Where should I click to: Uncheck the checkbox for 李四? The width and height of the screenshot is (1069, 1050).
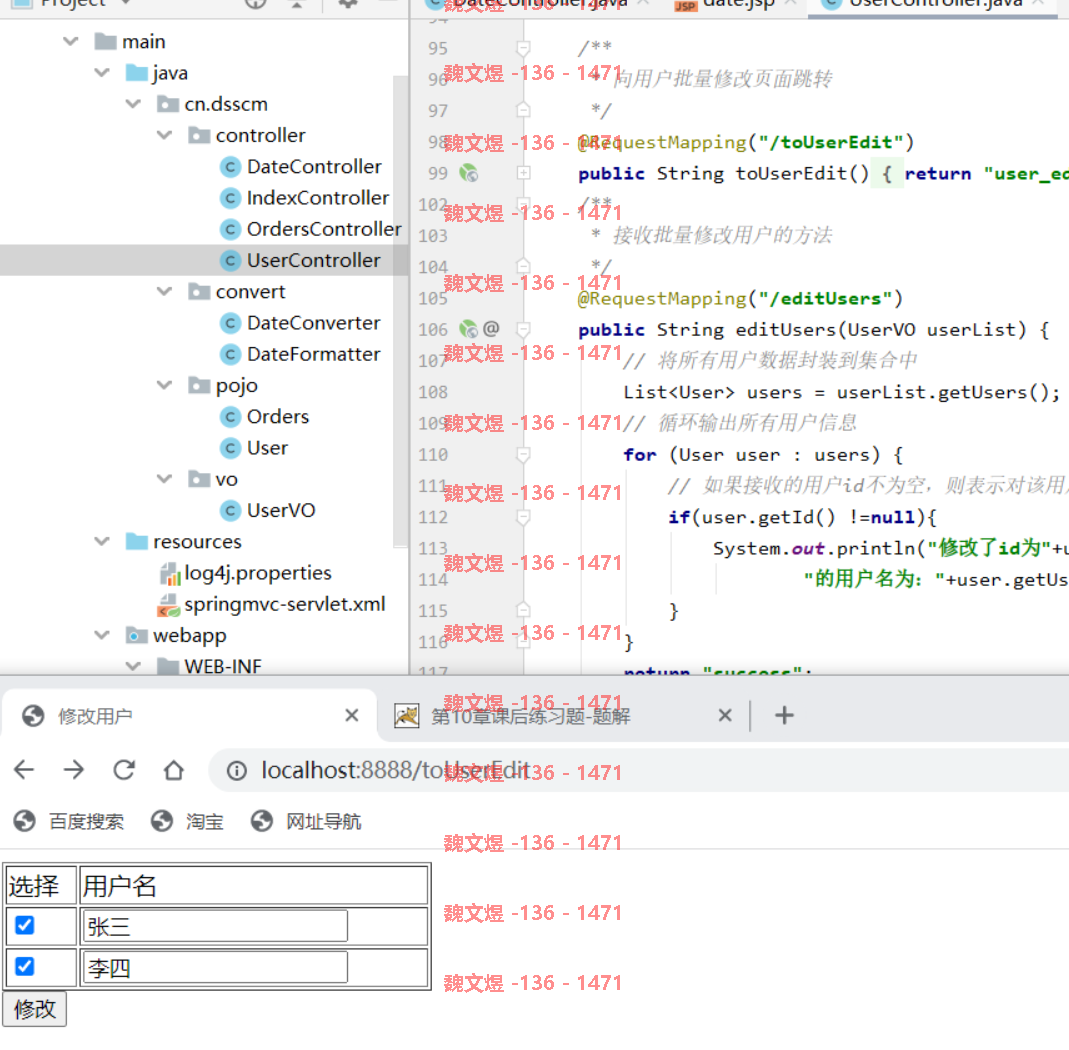(25, 966)
